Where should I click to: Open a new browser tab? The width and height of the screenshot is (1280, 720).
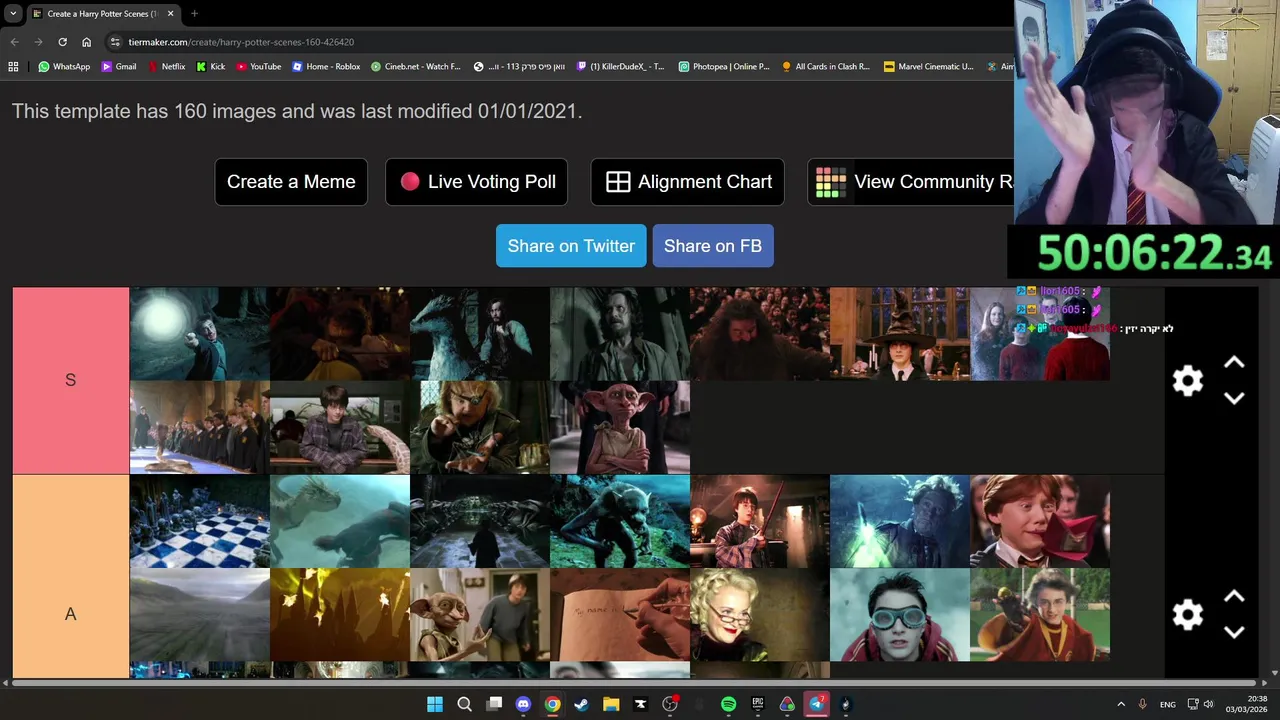point(194,14)
